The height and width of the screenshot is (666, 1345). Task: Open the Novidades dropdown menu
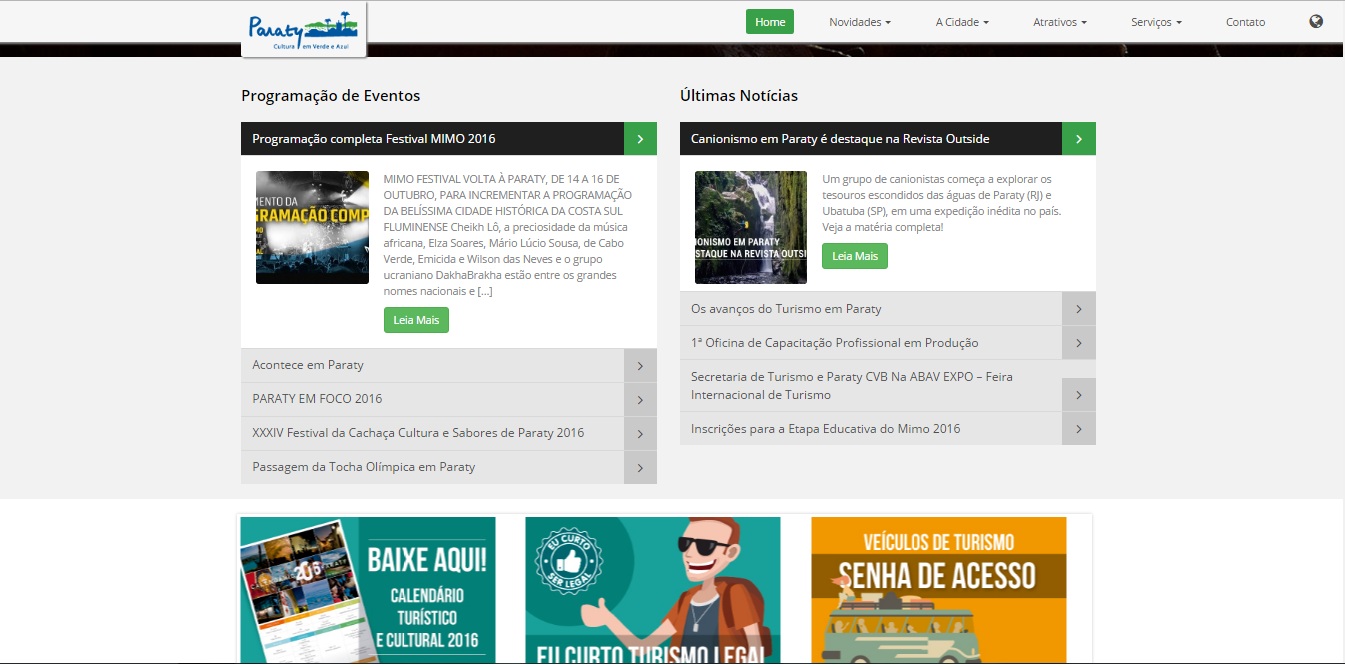pos(859,22)
